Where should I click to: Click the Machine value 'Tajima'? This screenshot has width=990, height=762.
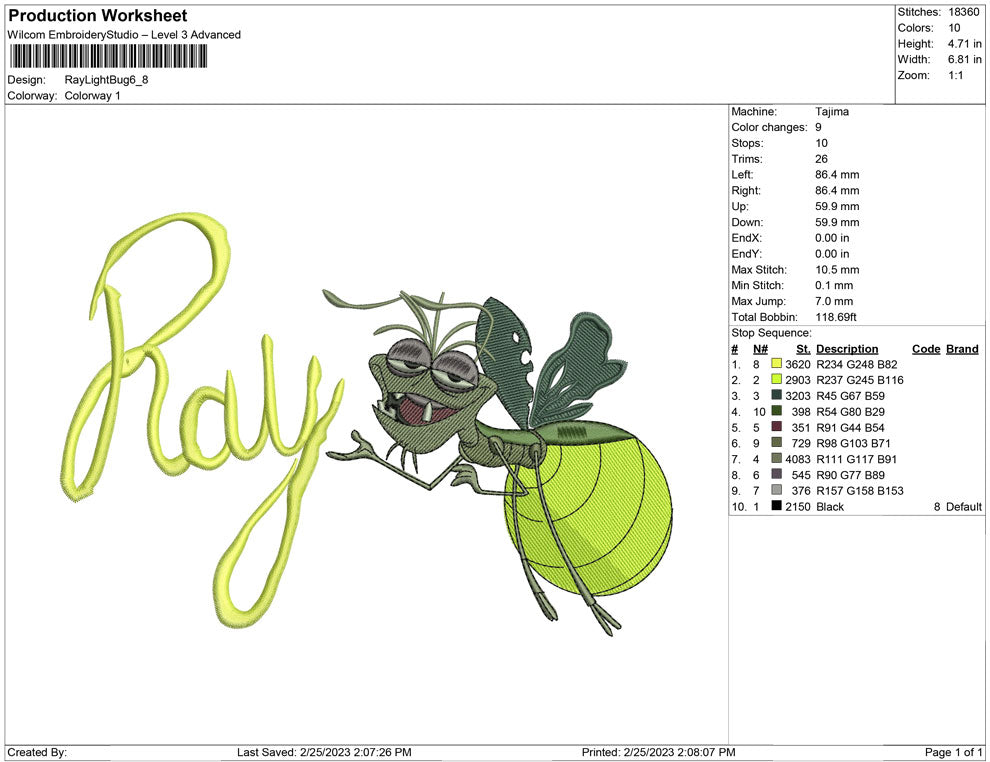point(832,111)
